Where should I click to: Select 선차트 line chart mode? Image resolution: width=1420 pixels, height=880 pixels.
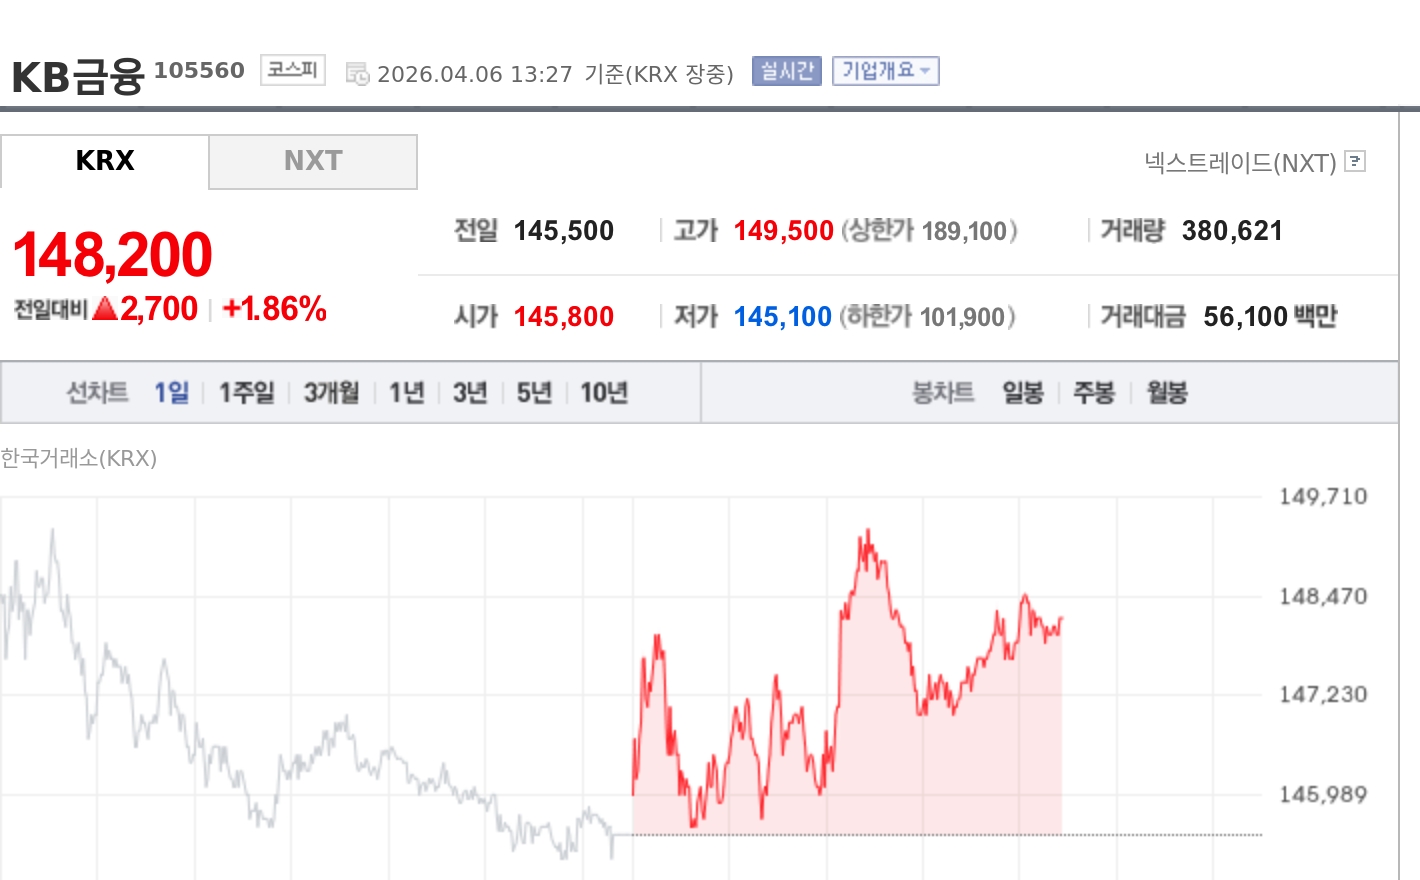click(96, 392)
